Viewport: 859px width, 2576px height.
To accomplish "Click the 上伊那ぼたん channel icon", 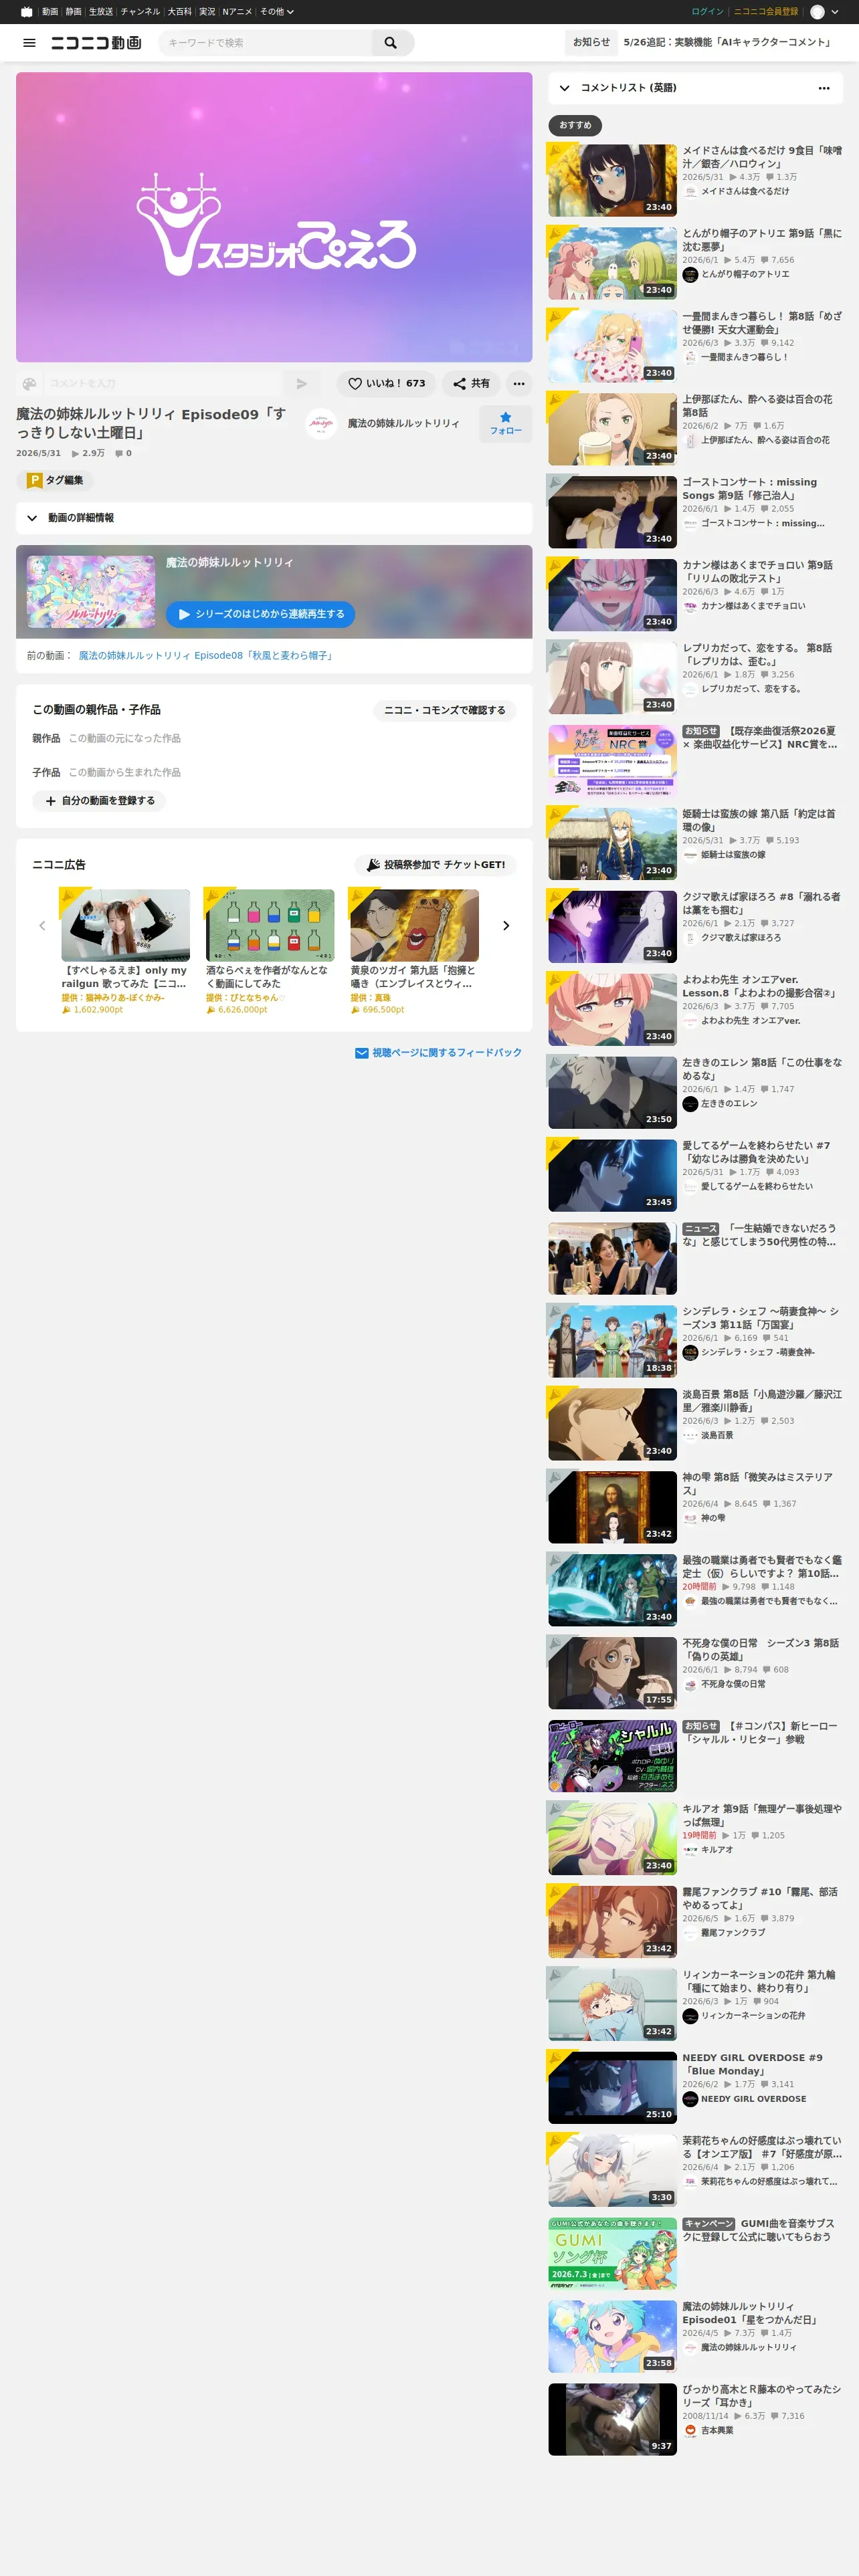I will click(690, 441).
